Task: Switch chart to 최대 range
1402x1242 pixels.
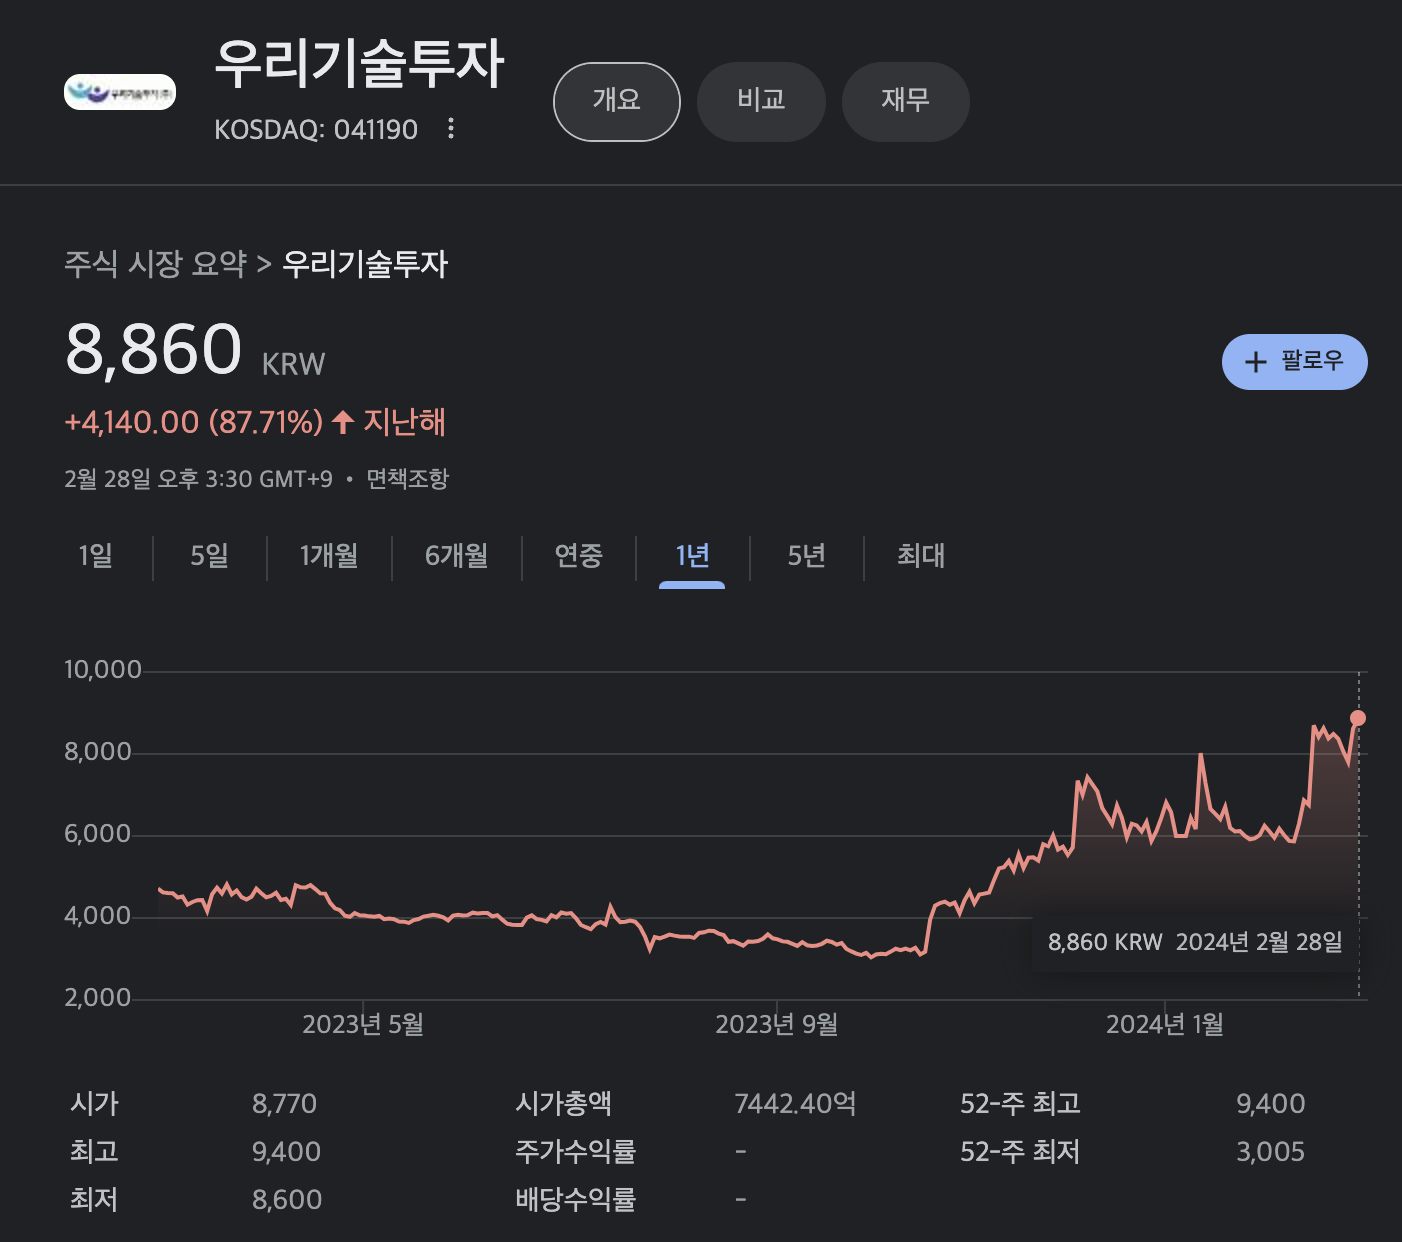Action: tap(921, 556)
